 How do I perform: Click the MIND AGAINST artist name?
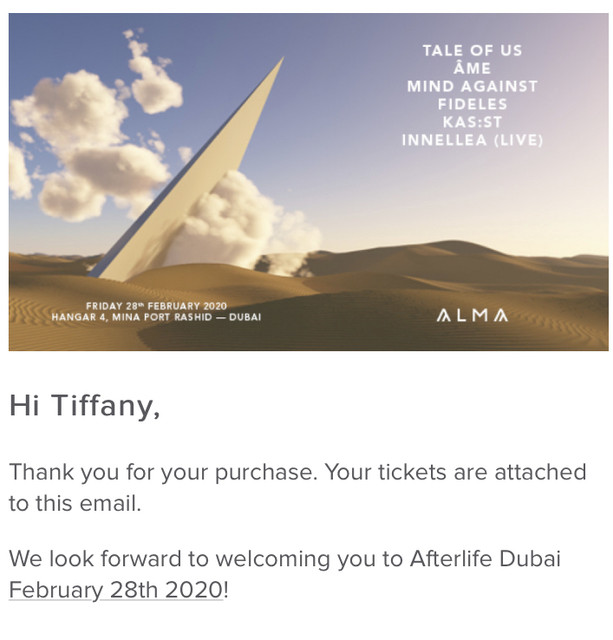tap(473, 87)
